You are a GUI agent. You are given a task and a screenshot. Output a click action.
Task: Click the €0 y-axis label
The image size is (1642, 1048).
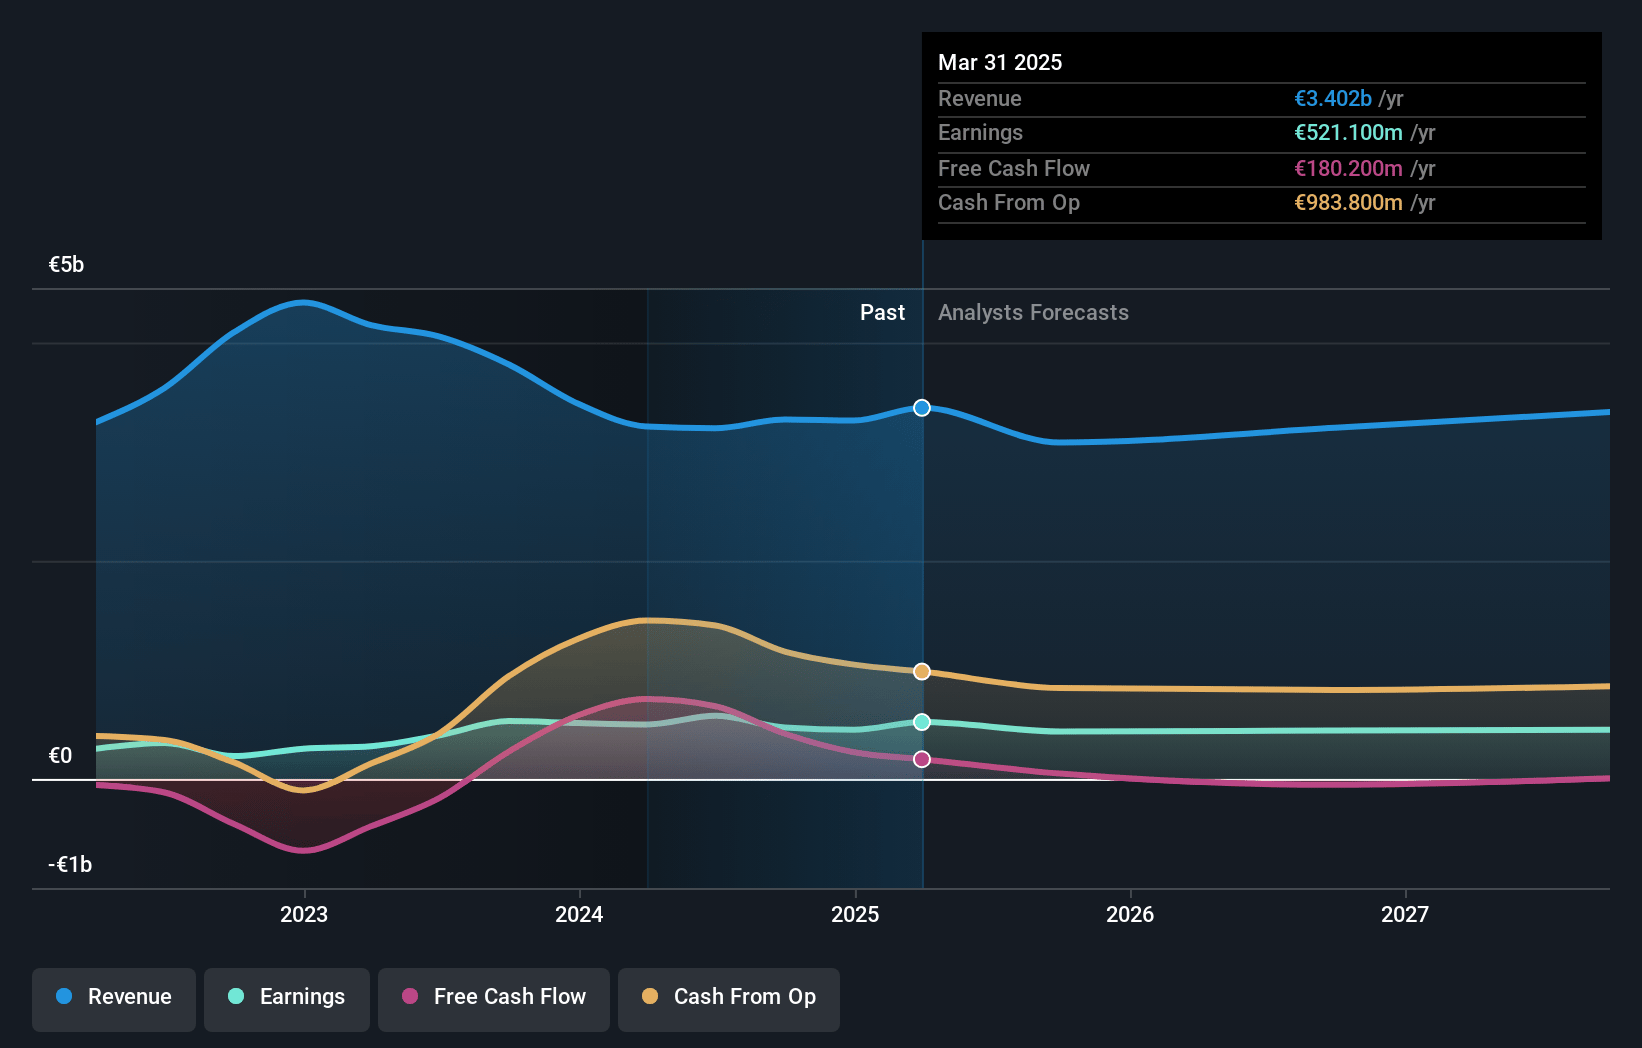(x=60, y=756)
